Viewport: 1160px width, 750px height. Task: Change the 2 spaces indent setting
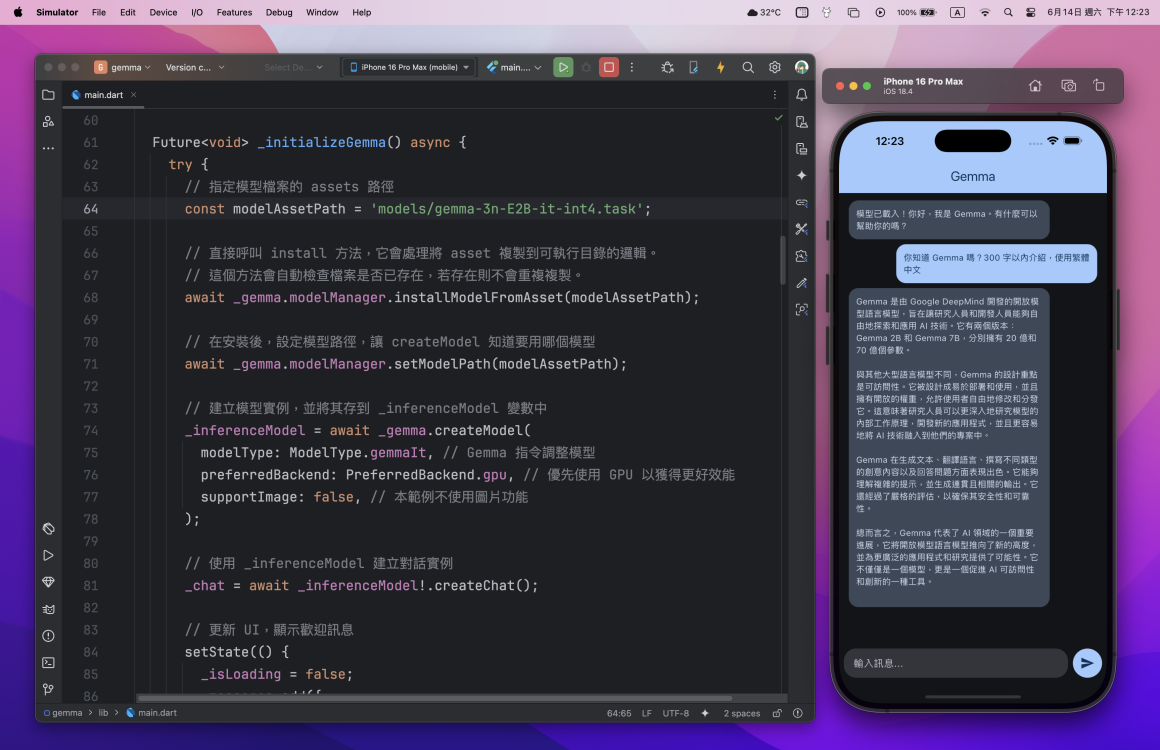(x=741, y=713)
